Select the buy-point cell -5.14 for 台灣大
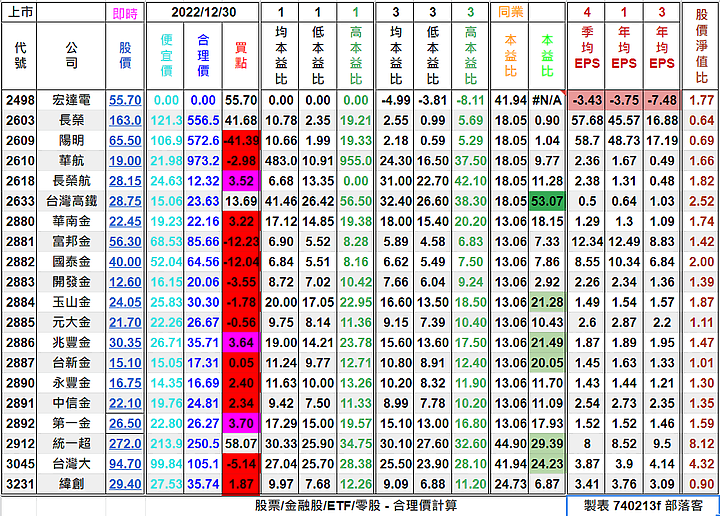 (x=241, y=464)
